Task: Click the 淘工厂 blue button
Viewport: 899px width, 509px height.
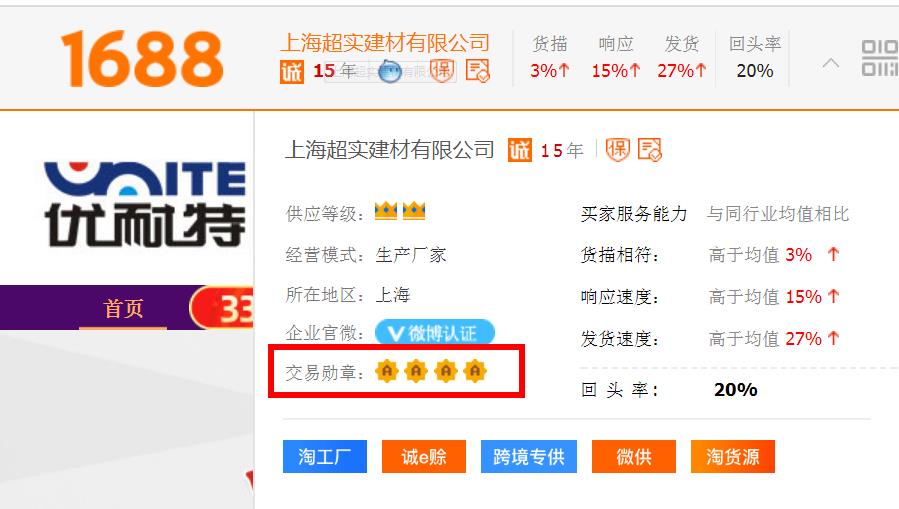Action: 325,456
